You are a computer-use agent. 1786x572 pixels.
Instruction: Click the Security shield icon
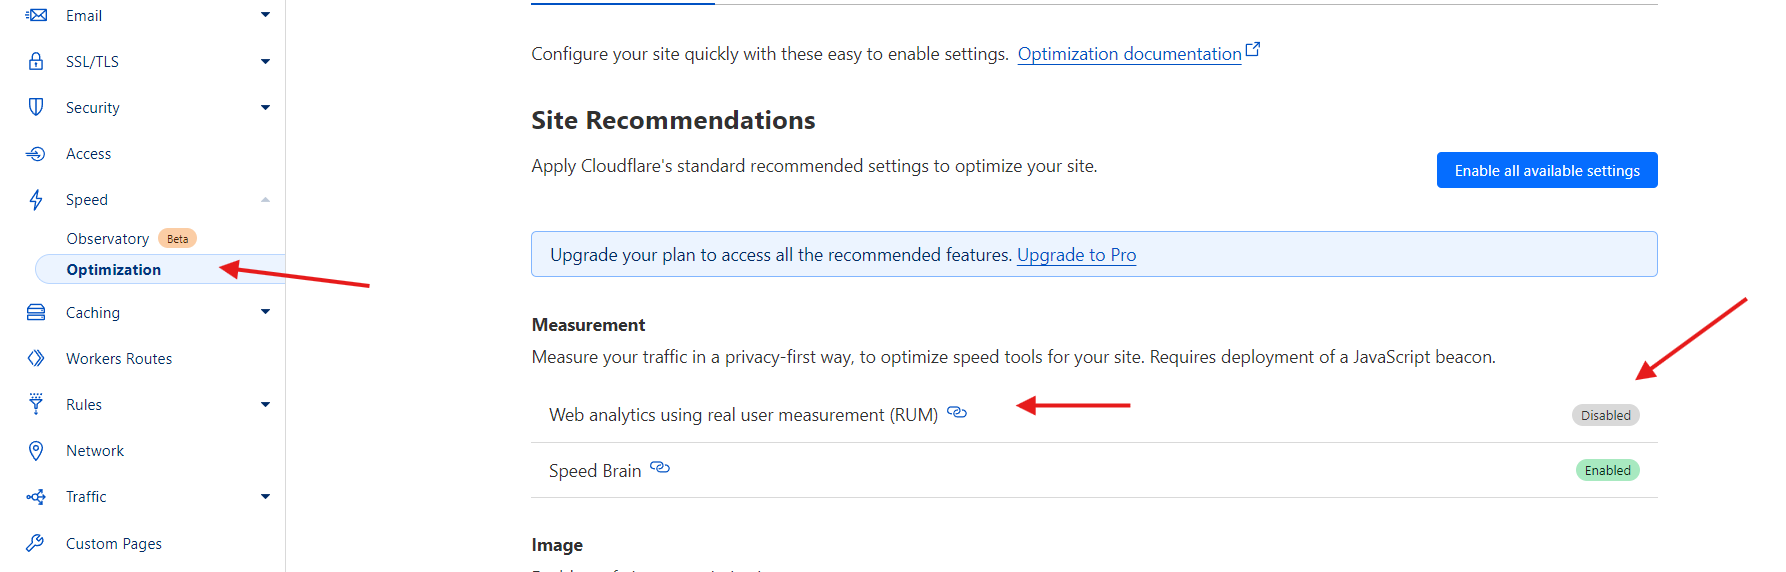coord(36,107)
